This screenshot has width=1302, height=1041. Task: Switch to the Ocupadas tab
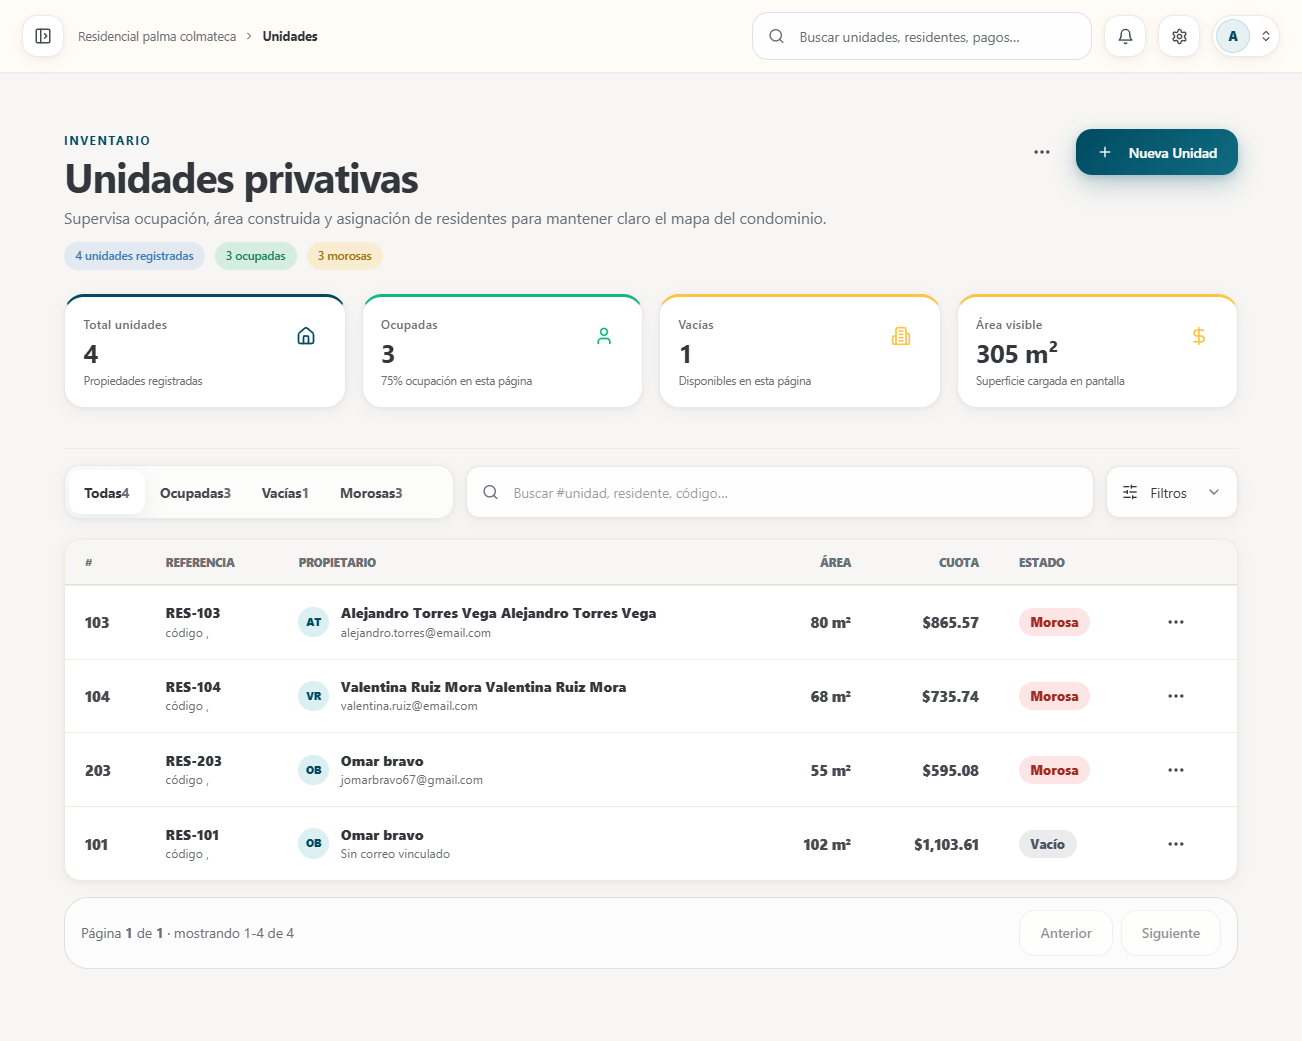(x=195, y=493)
